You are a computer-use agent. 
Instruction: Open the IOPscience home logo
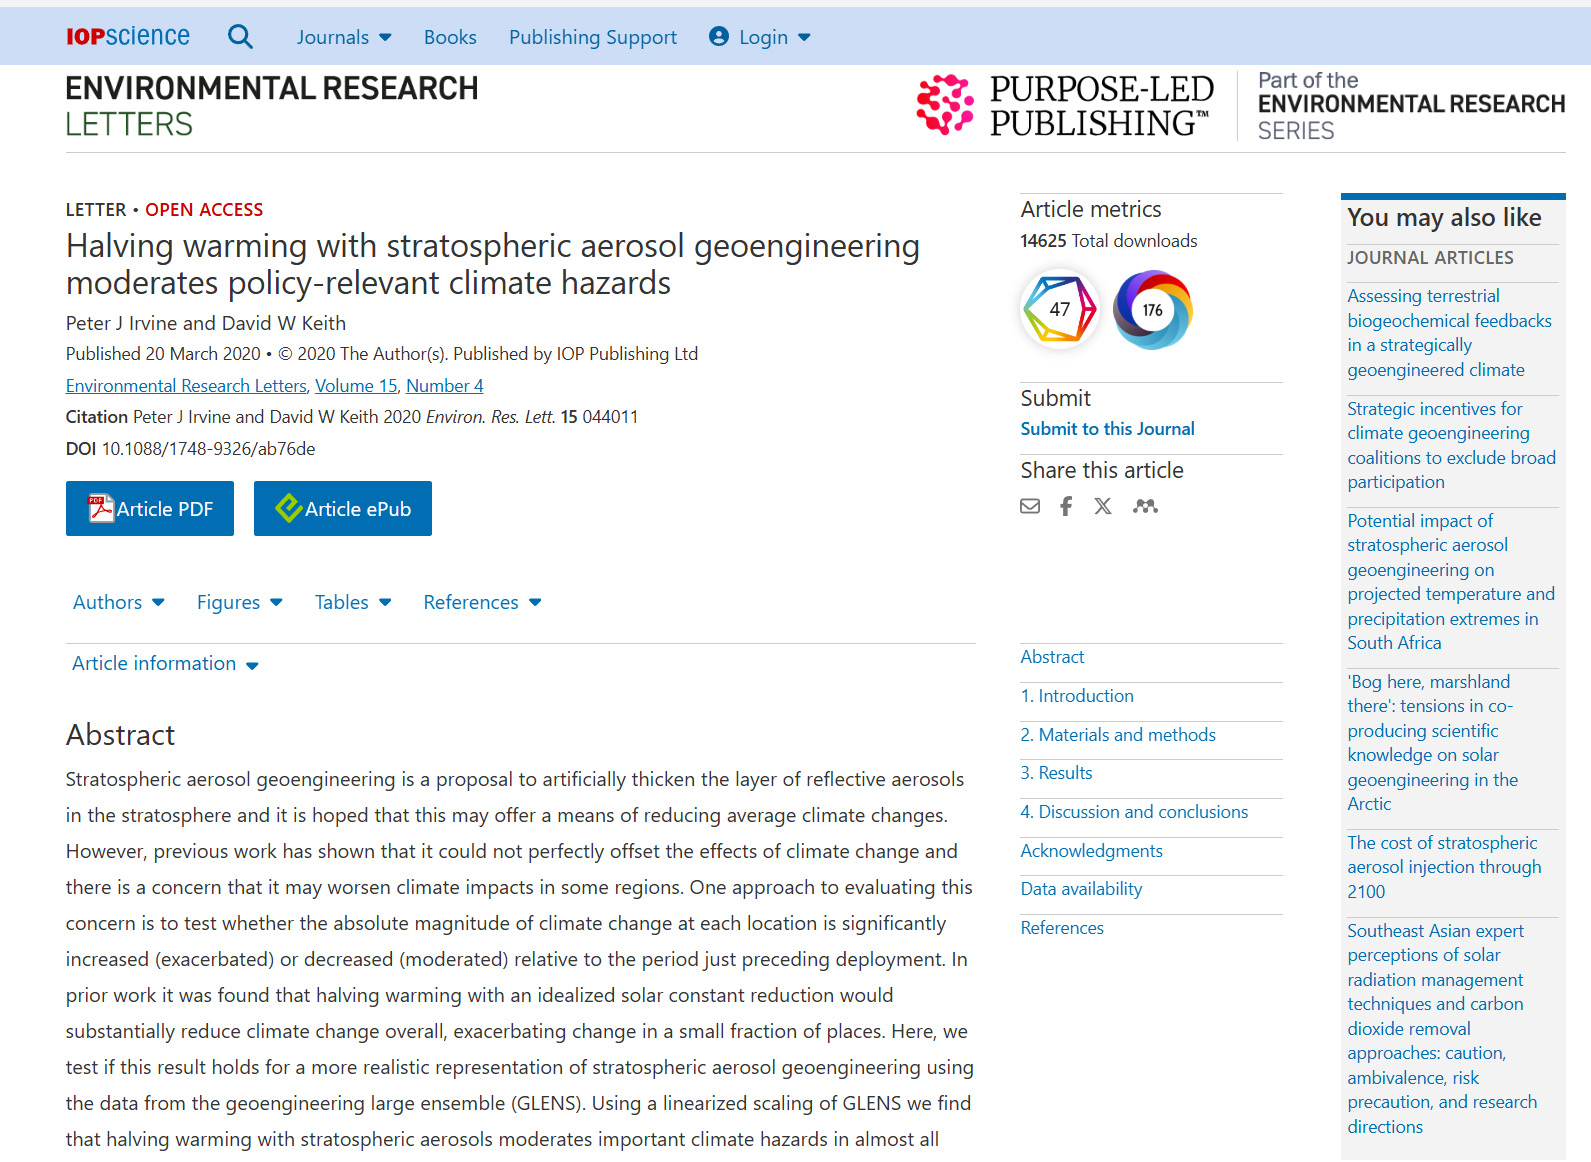click(x=128, y=37)
